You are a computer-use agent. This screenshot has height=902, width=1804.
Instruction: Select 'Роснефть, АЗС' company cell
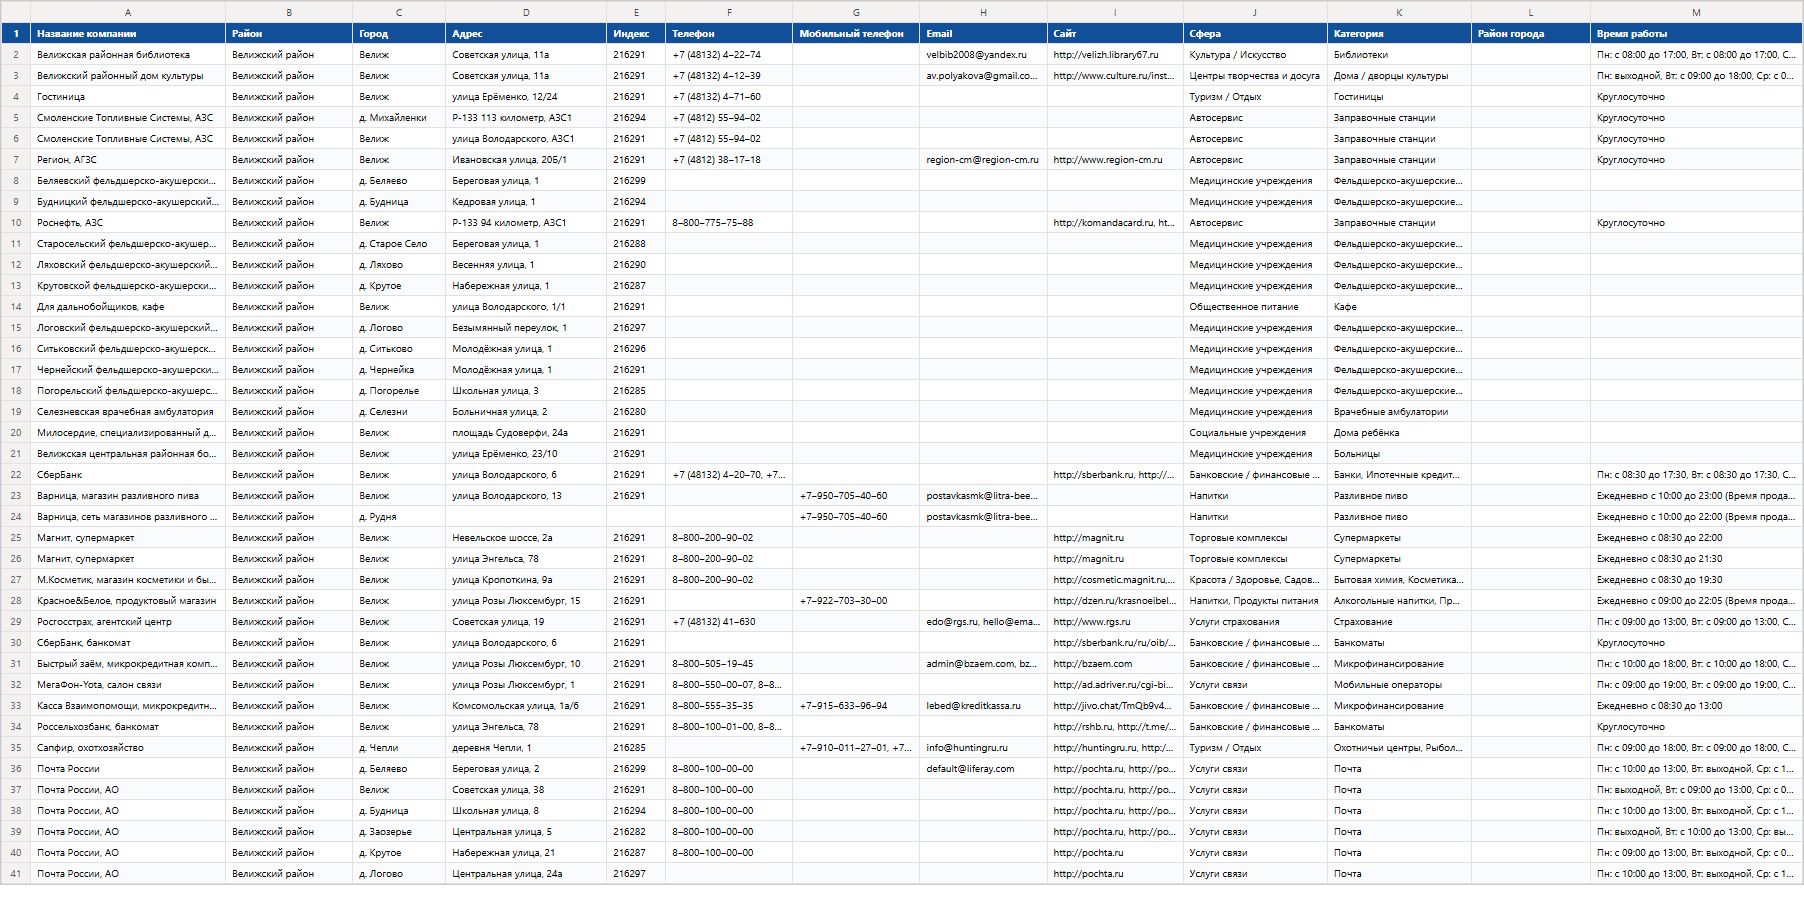[x=128, y=223]
